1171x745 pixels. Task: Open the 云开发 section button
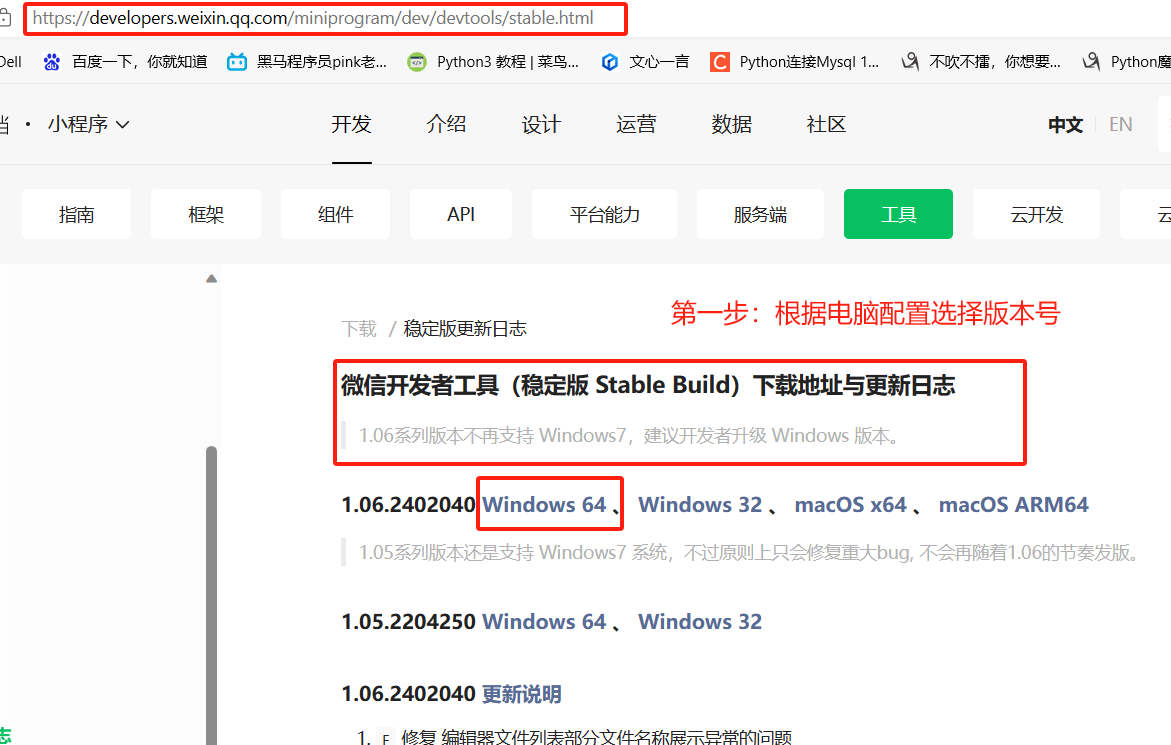1037,214
